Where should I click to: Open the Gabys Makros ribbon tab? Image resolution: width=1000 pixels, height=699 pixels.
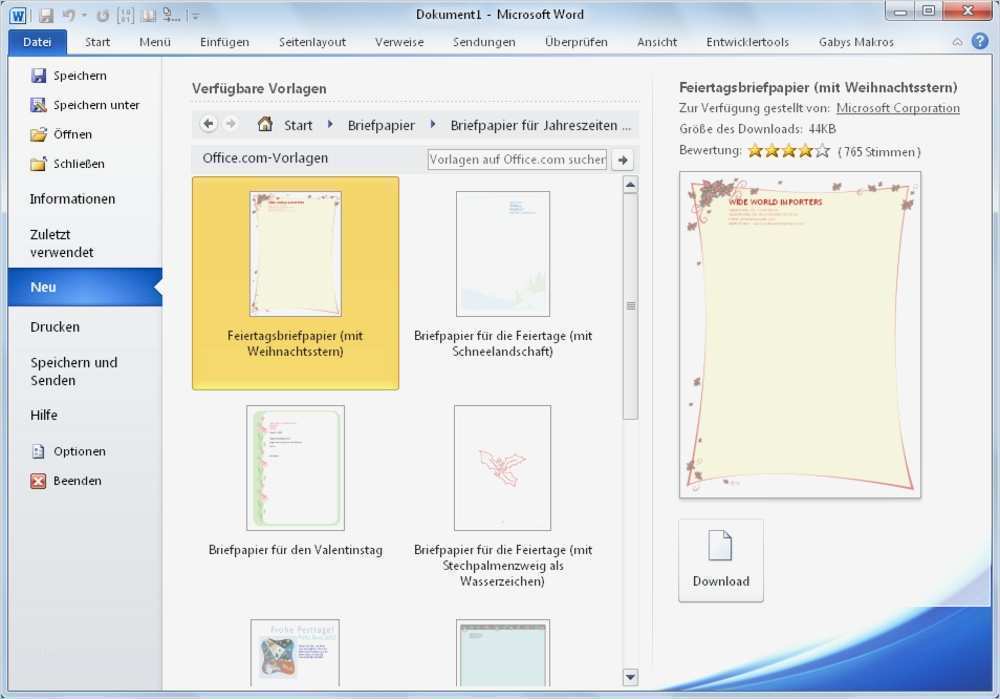tap(855, 42)
